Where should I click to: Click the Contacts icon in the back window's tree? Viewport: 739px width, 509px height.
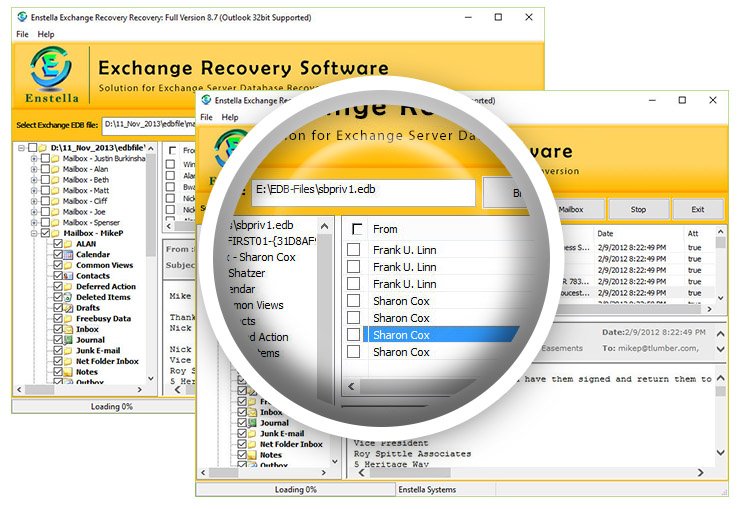(x=68, y=276)
